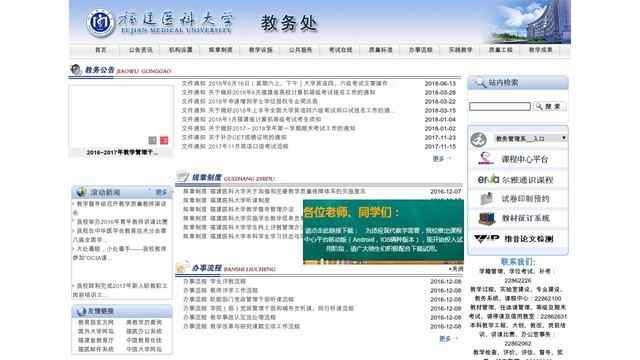The width and height of the screenshot is (640, 360).
Task: Click the magnifier icon beside 站内检索
Action: 481,83
